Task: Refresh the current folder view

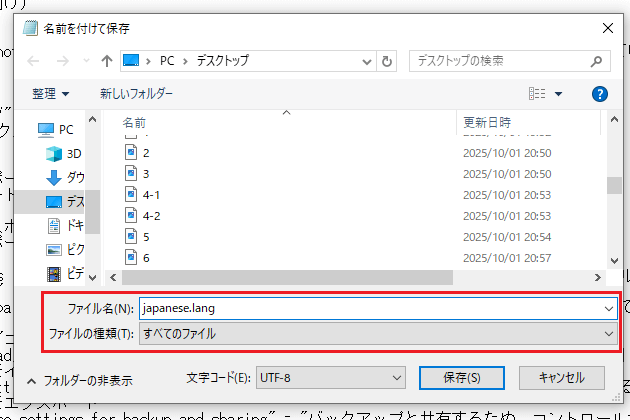Action: click(x=386, y=60)
